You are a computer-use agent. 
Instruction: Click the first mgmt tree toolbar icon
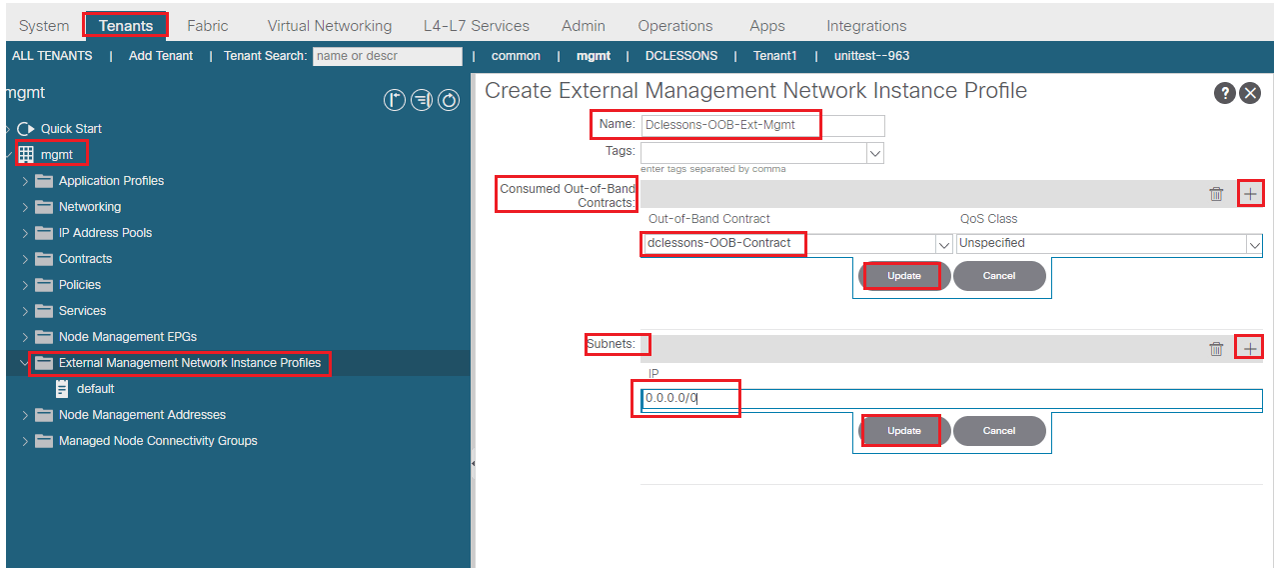coord(395,100)
